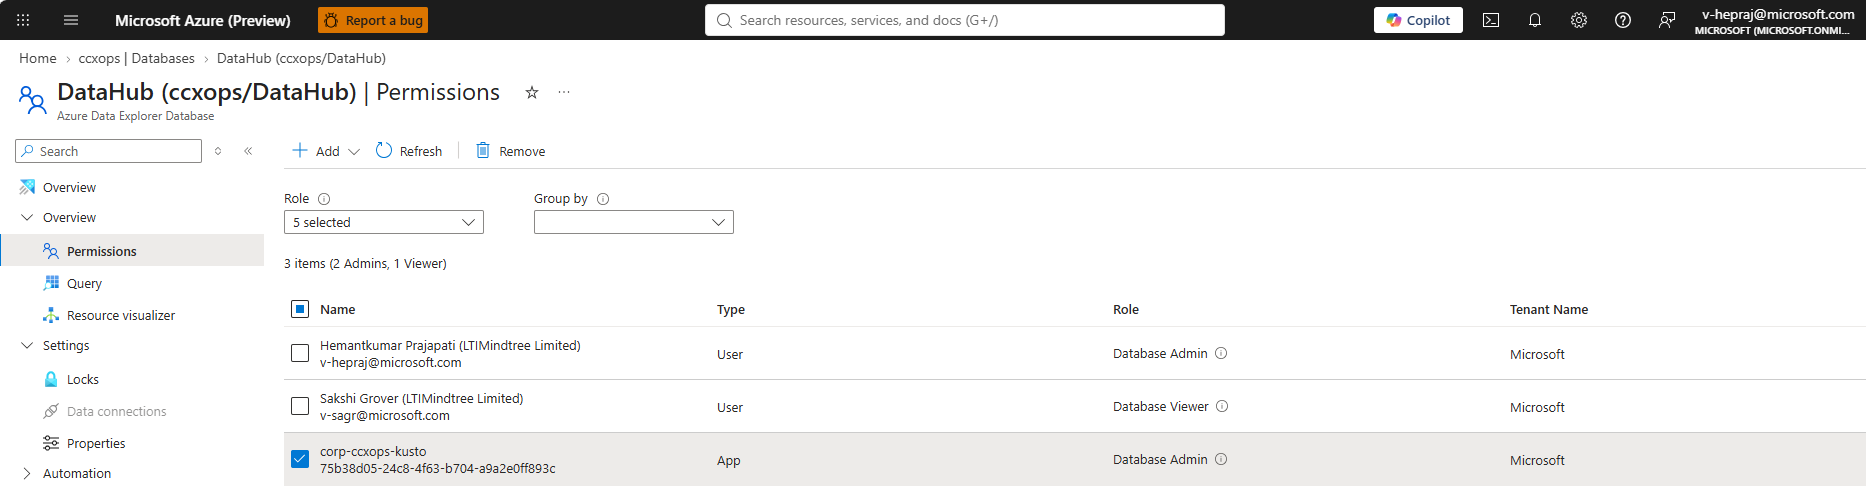Uncheck corp-ccxops-kusto row checkbox
Screen dimensions: 1866x502
point(300,459)
